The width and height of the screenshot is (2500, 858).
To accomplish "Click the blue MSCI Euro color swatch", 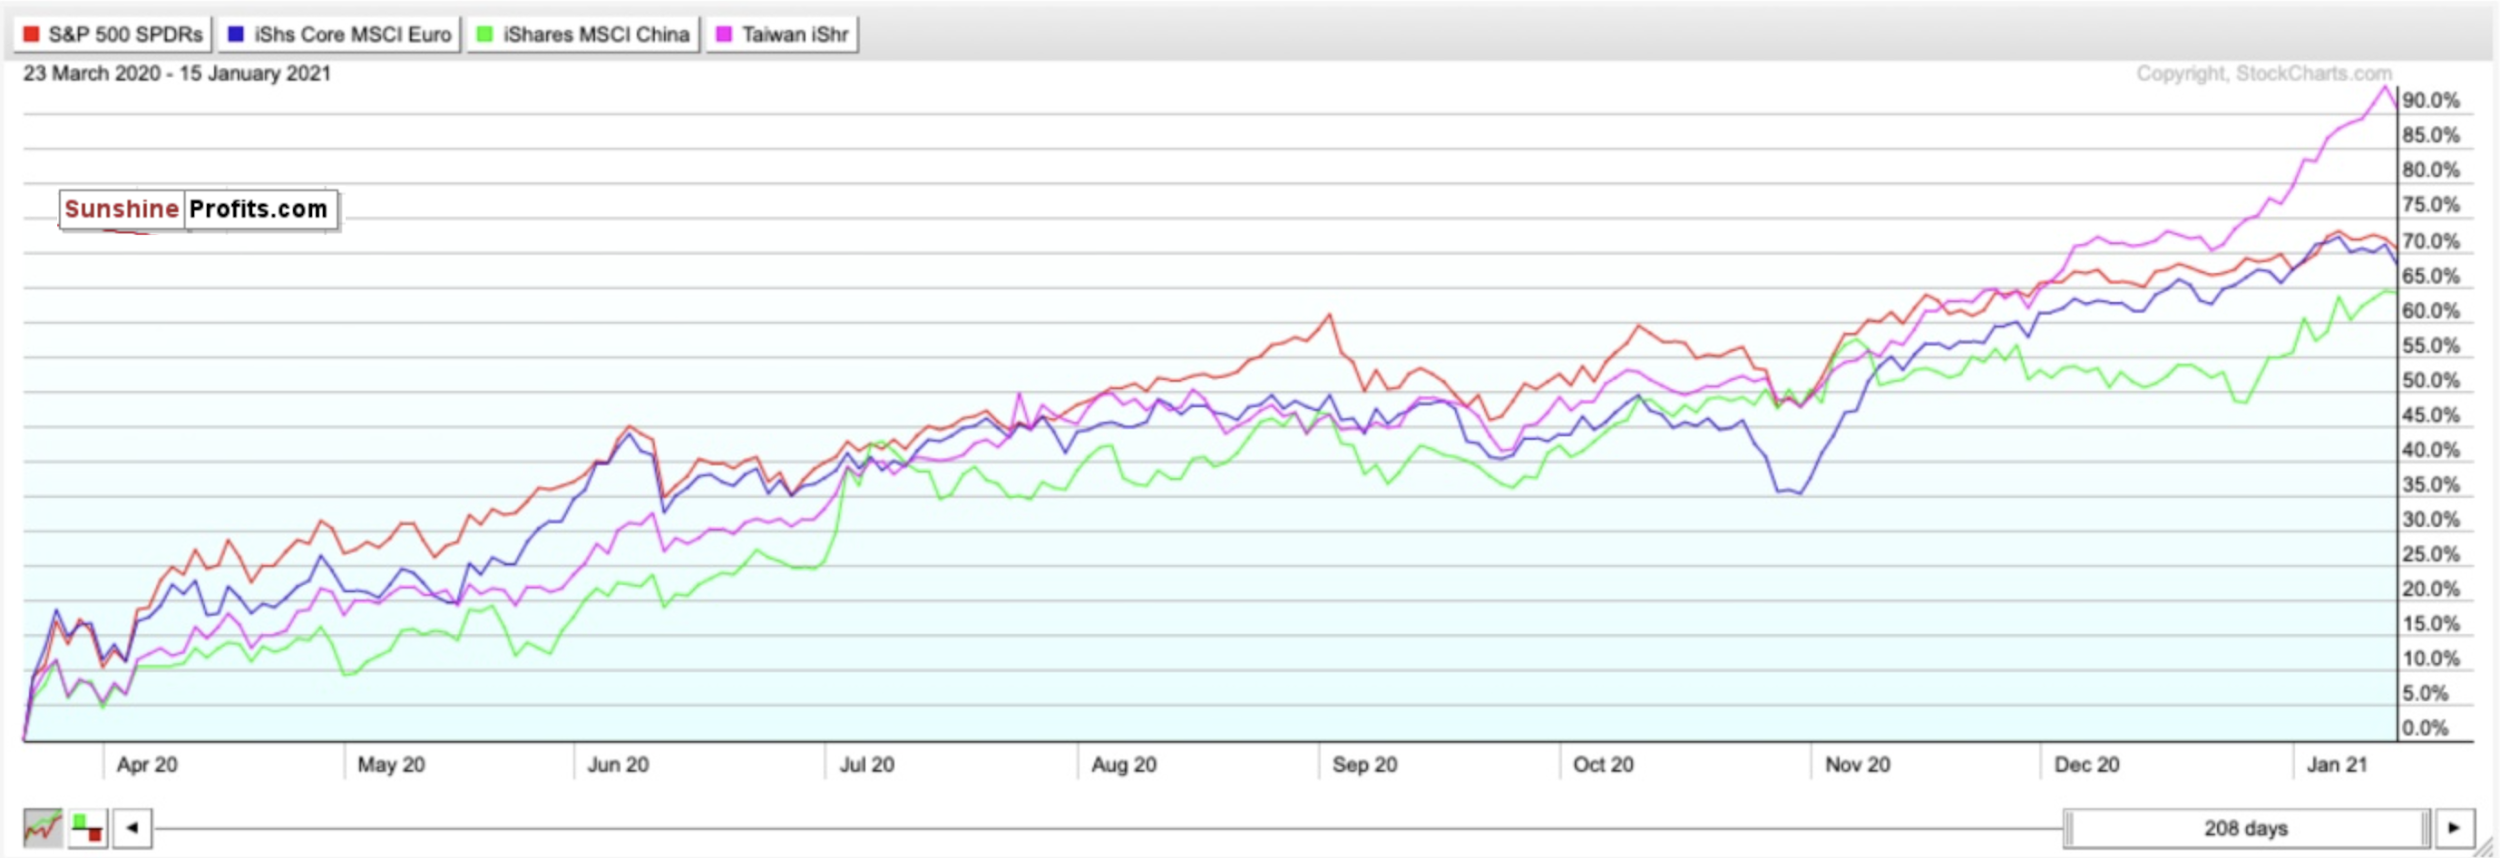I will [236, 35].
